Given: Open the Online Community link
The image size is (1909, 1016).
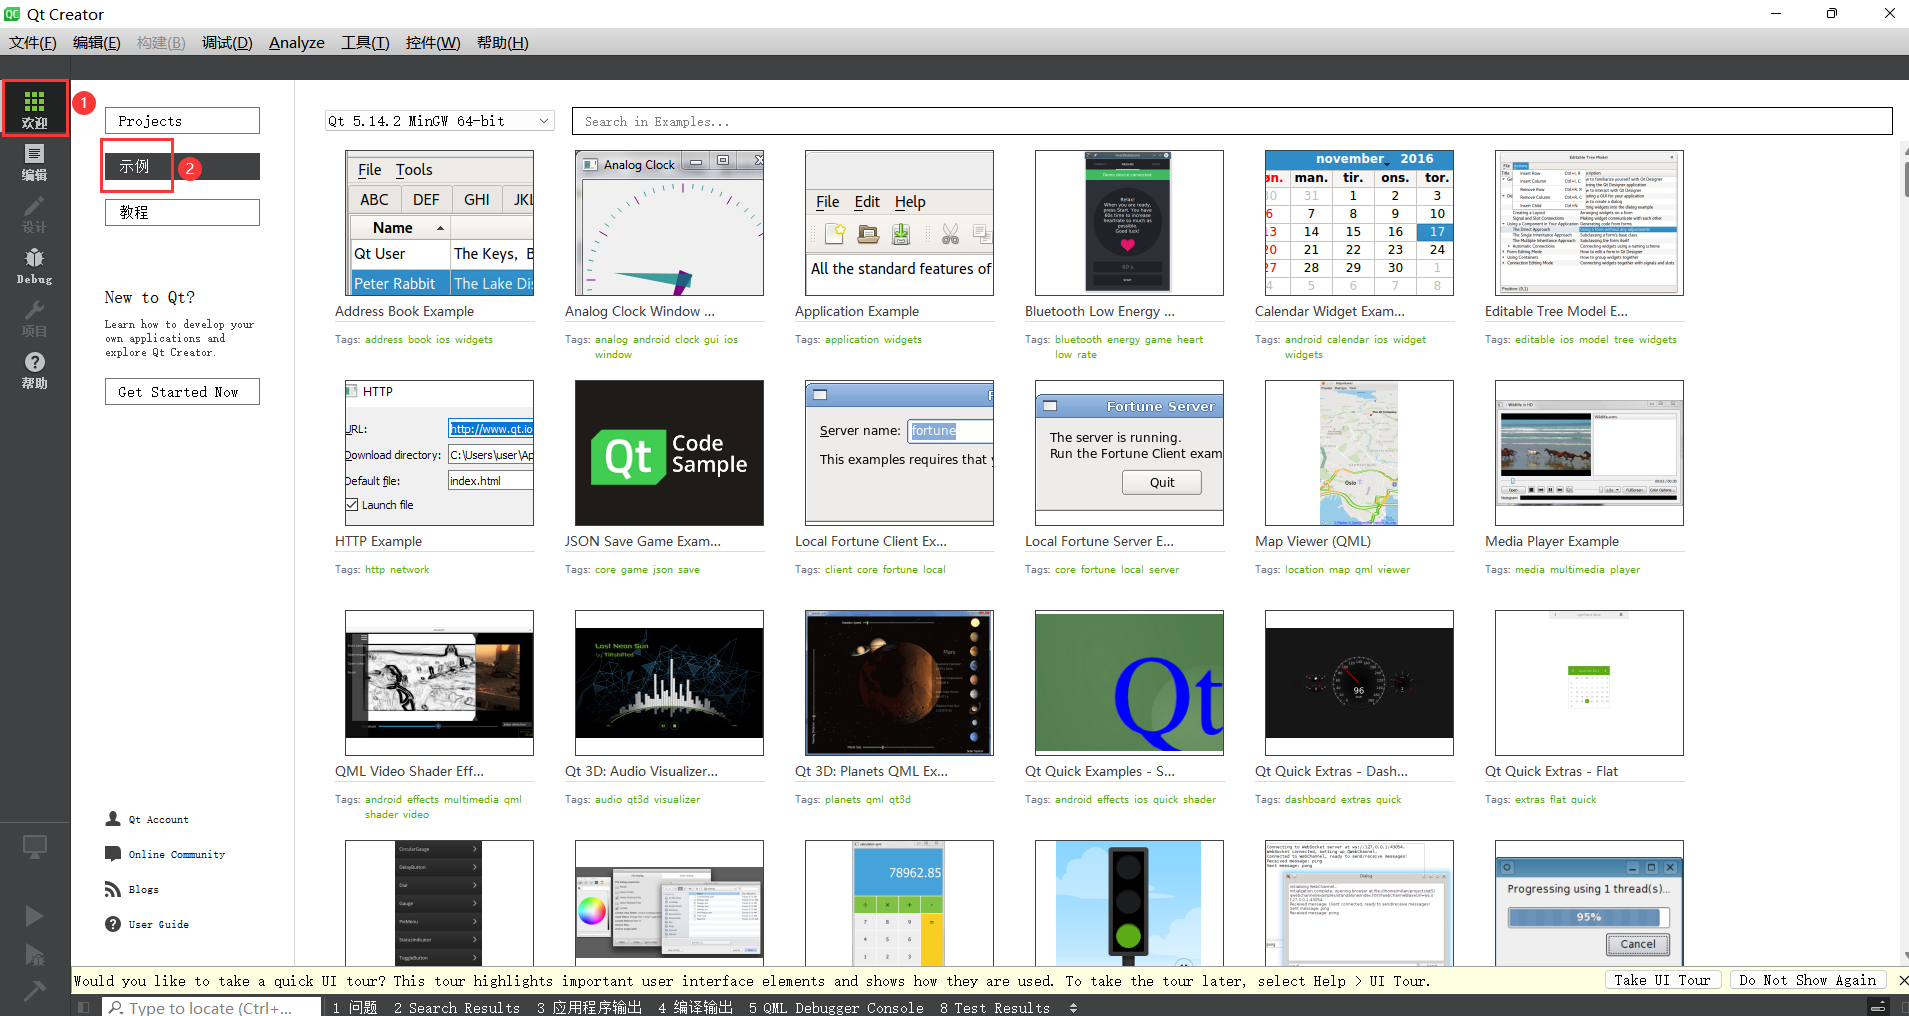Looking at the screenshot, I should pyautogui.click(x=177, y=854).
